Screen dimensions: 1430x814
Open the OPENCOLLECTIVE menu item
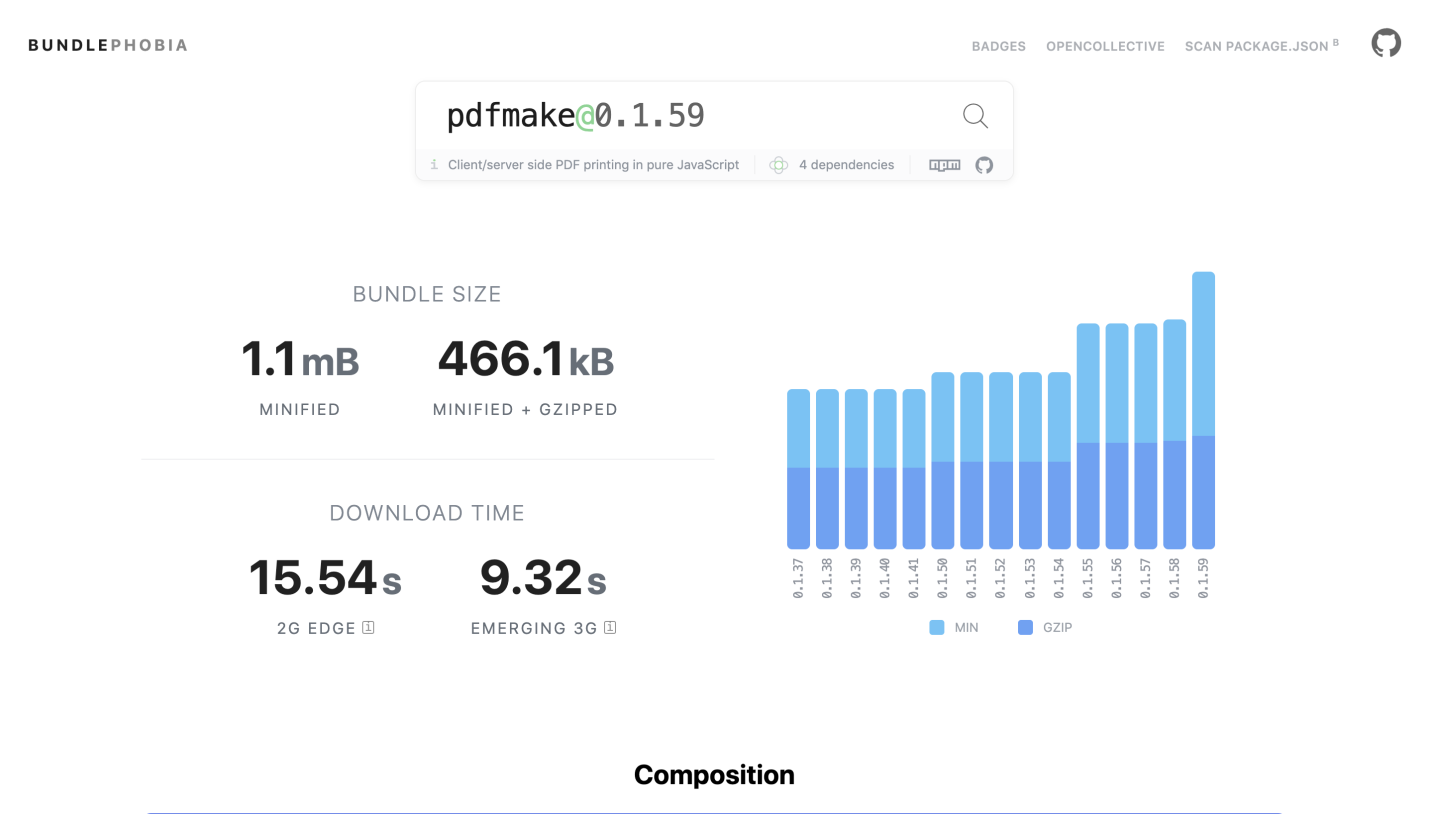(1105, 46)
